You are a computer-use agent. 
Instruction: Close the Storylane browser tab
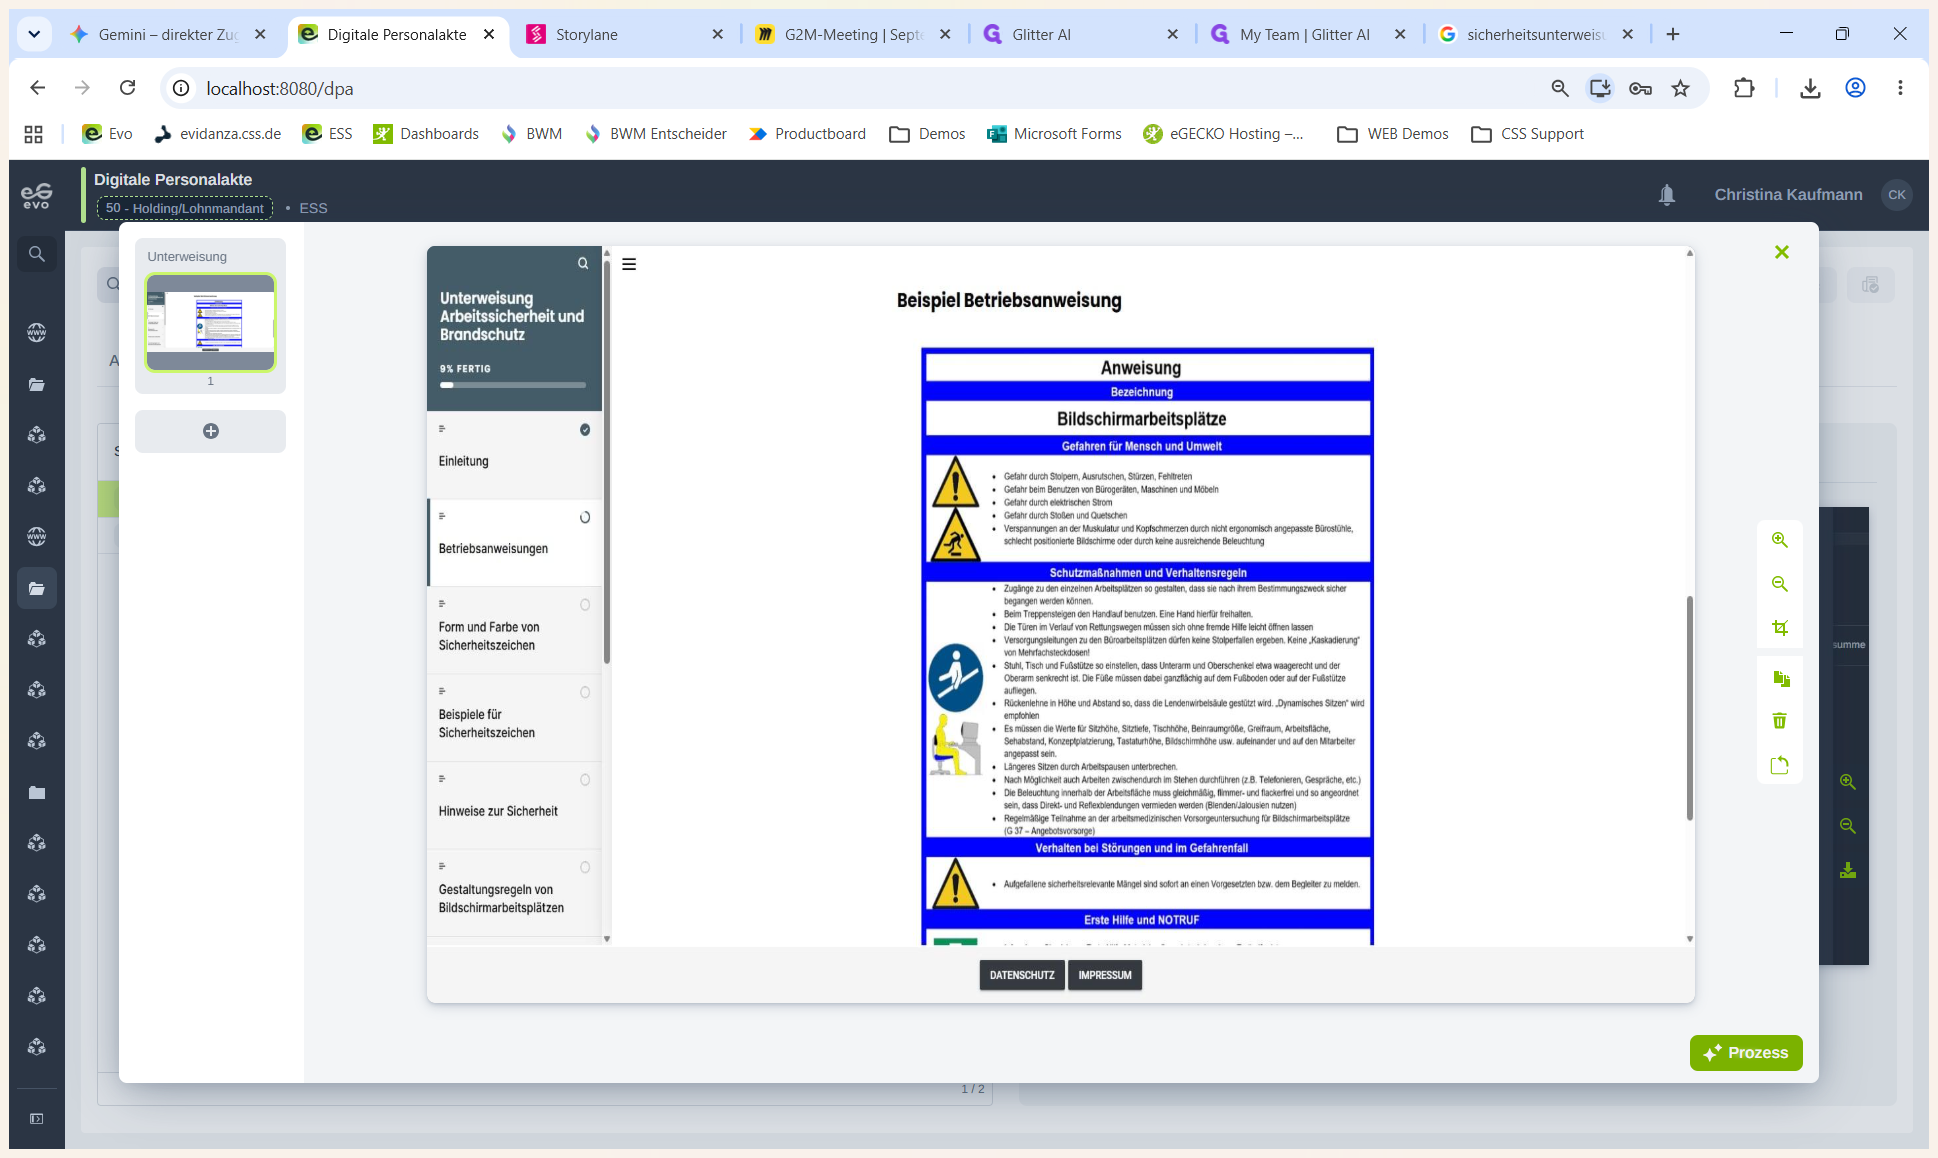point(717,34)
